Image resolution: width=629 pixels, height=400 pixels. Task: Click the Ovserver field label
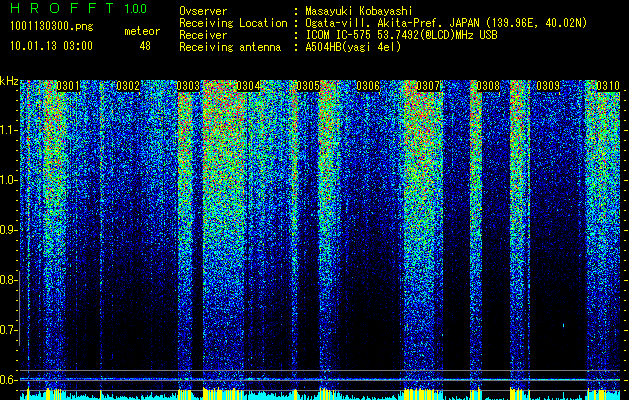click(203, 11)
